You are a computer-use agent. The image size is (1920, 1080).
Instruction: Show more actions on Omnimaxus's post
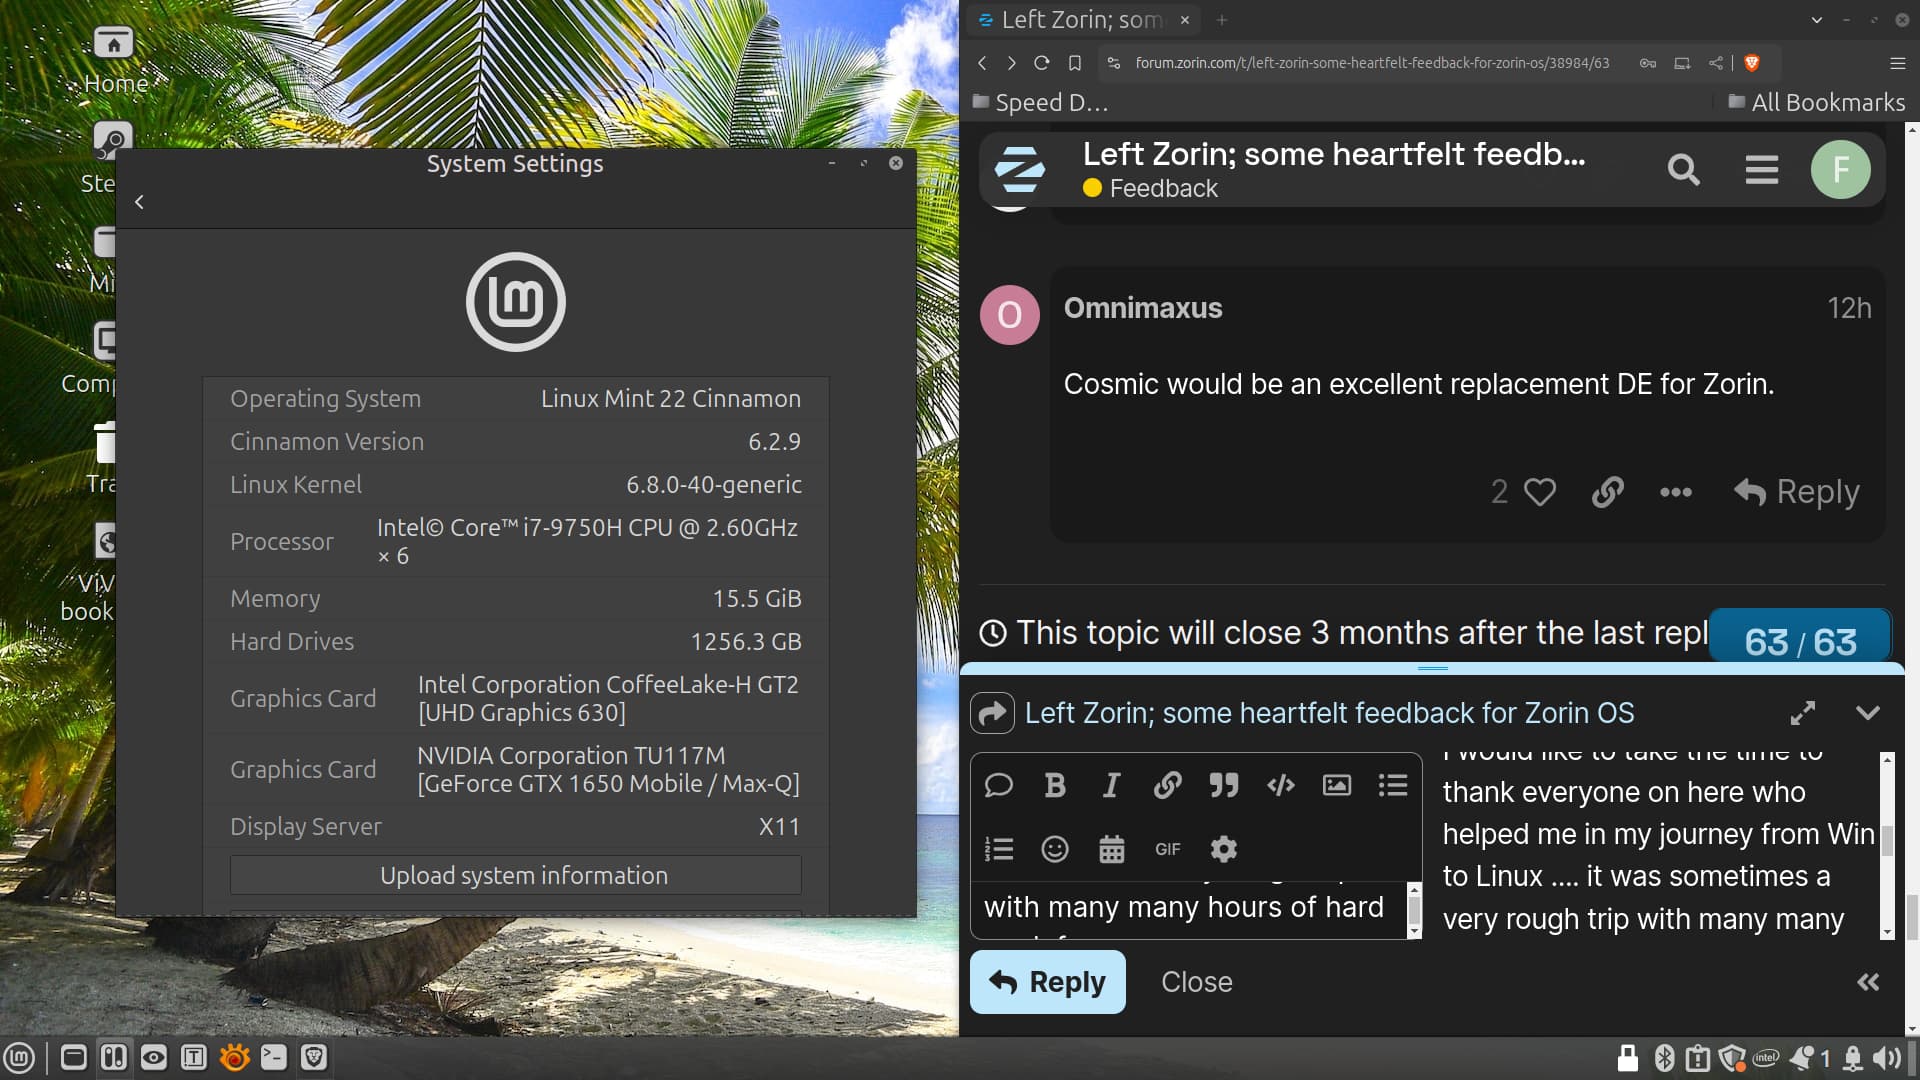pos(1676,492)
